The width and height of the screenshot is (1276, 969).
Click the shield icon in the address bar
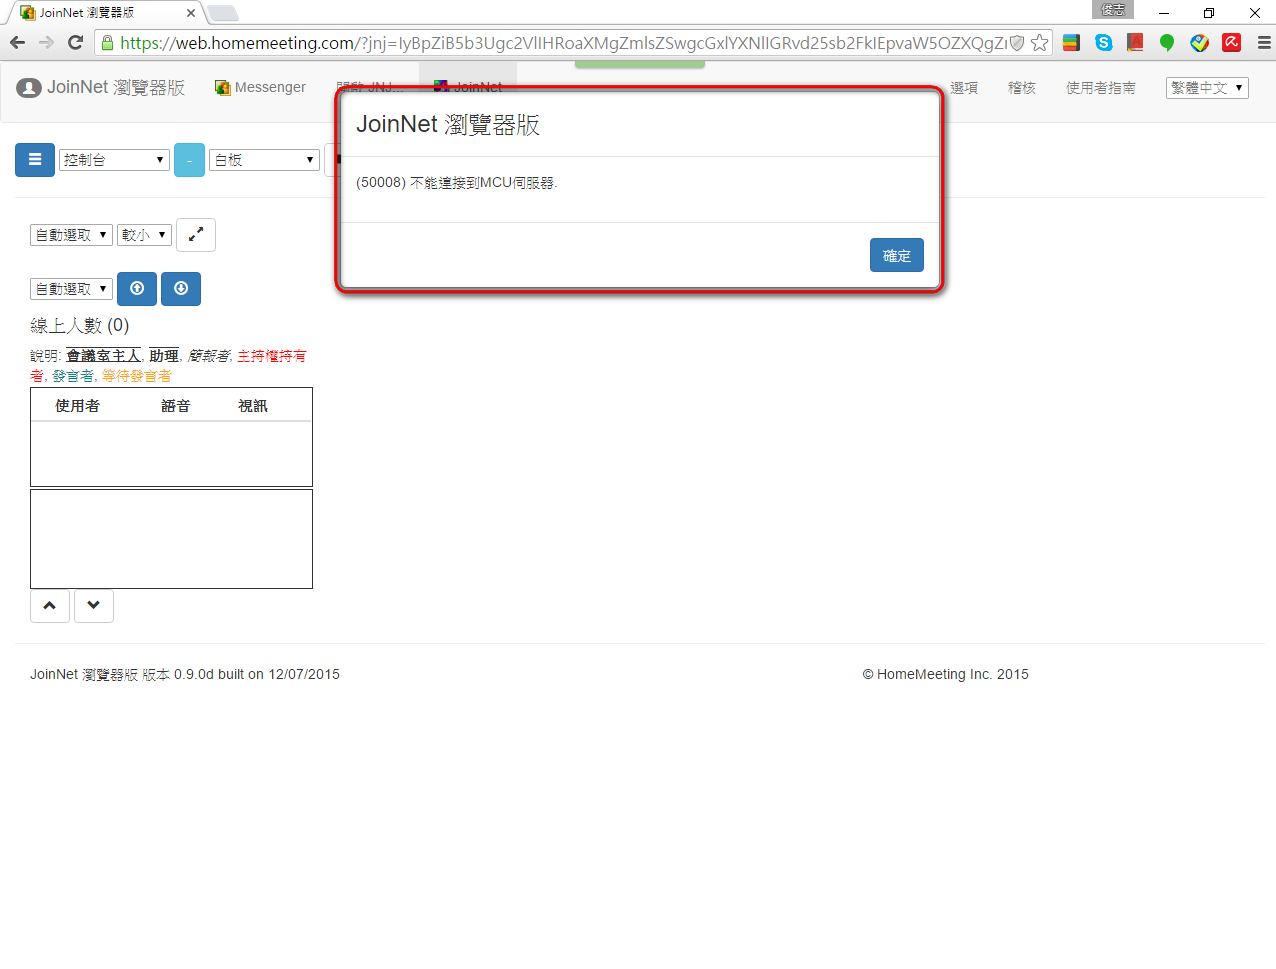point(1017,43)
